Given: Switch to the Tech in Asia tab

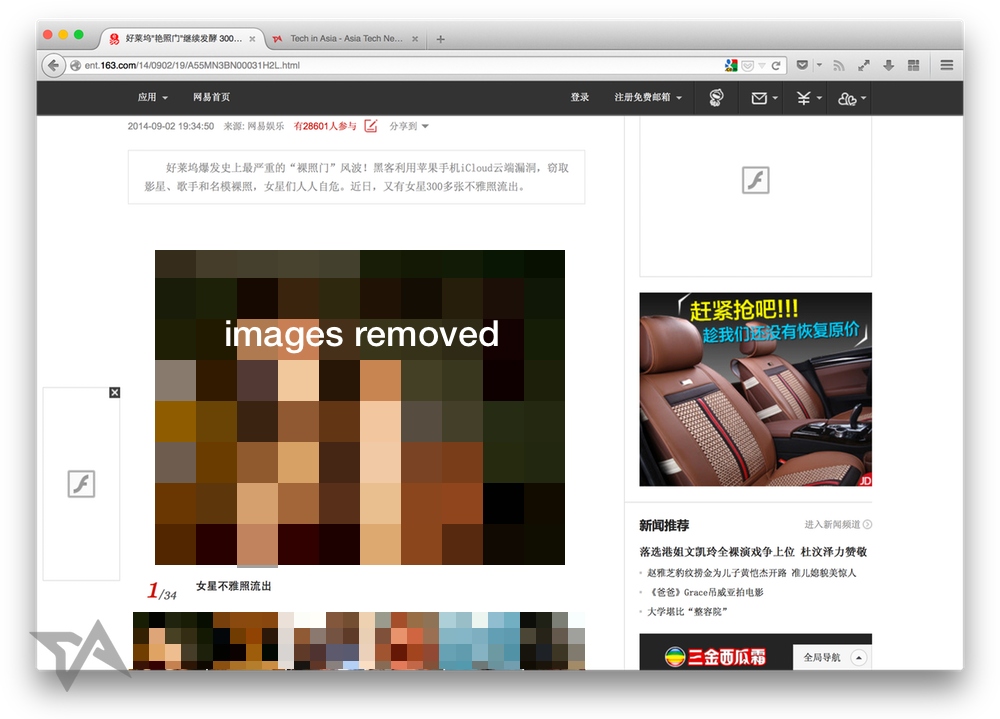Looking at the screenshot, I should (x=345, y=38).
